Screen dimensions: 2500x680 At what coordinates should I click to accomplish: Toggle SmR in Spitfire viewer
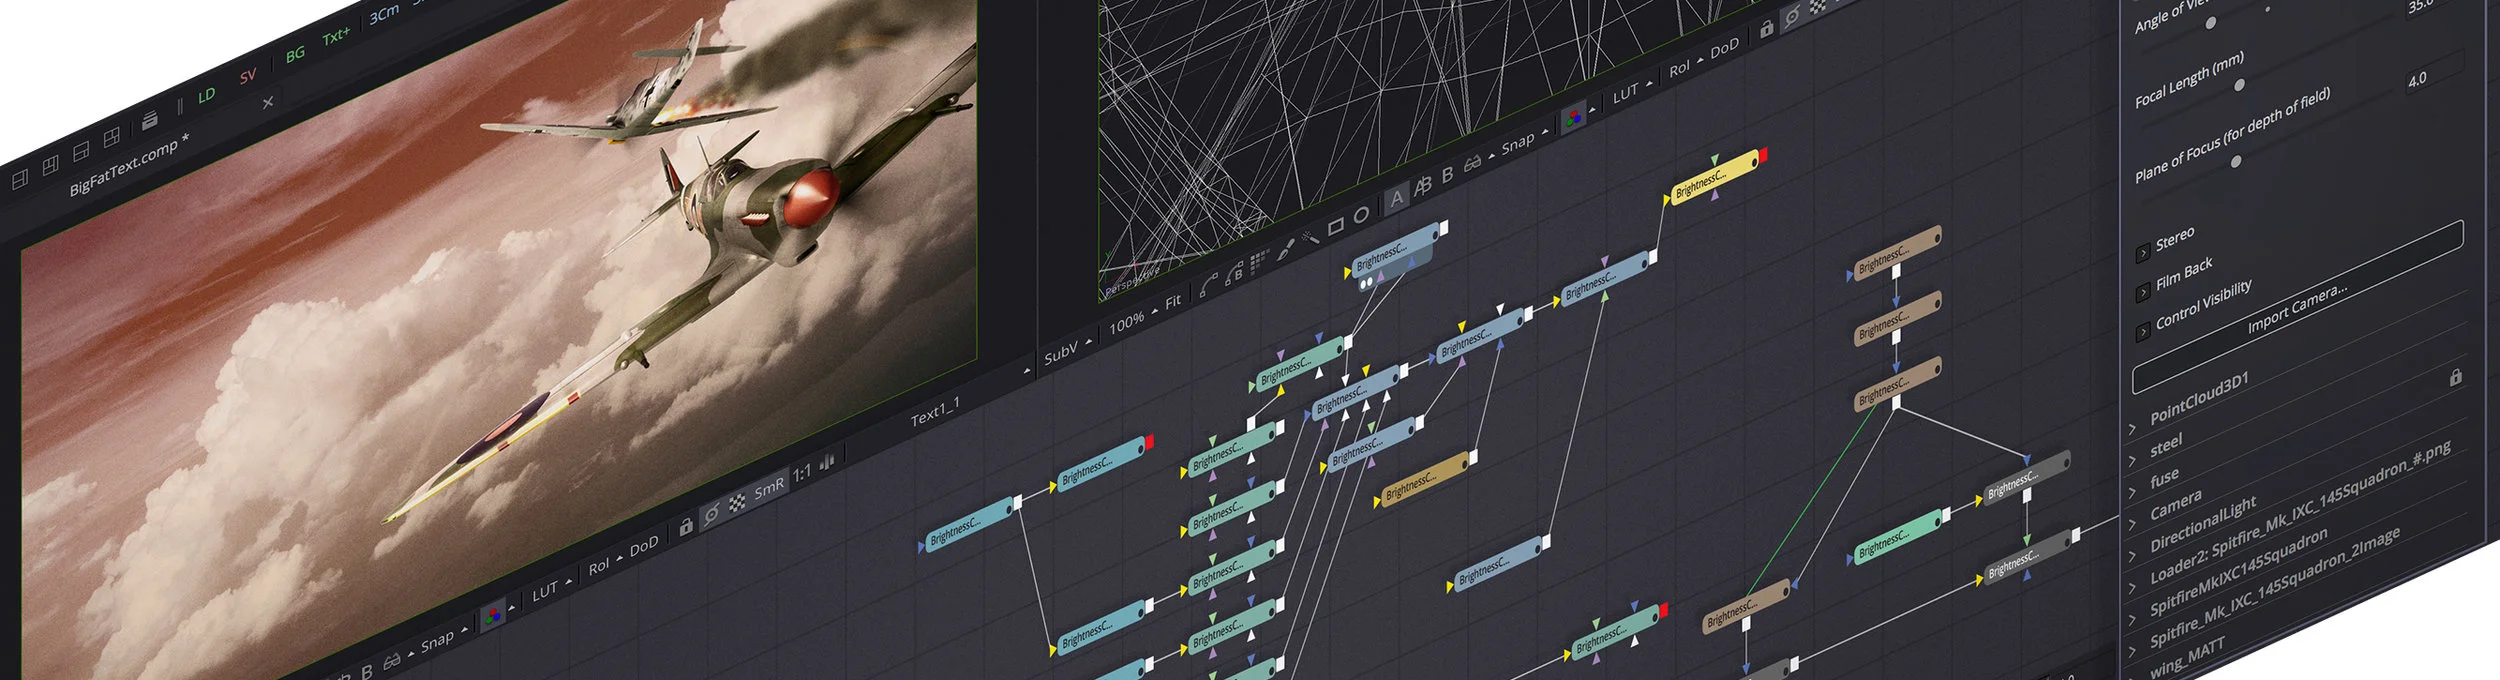pyautogui.click(x=769, y=488)
